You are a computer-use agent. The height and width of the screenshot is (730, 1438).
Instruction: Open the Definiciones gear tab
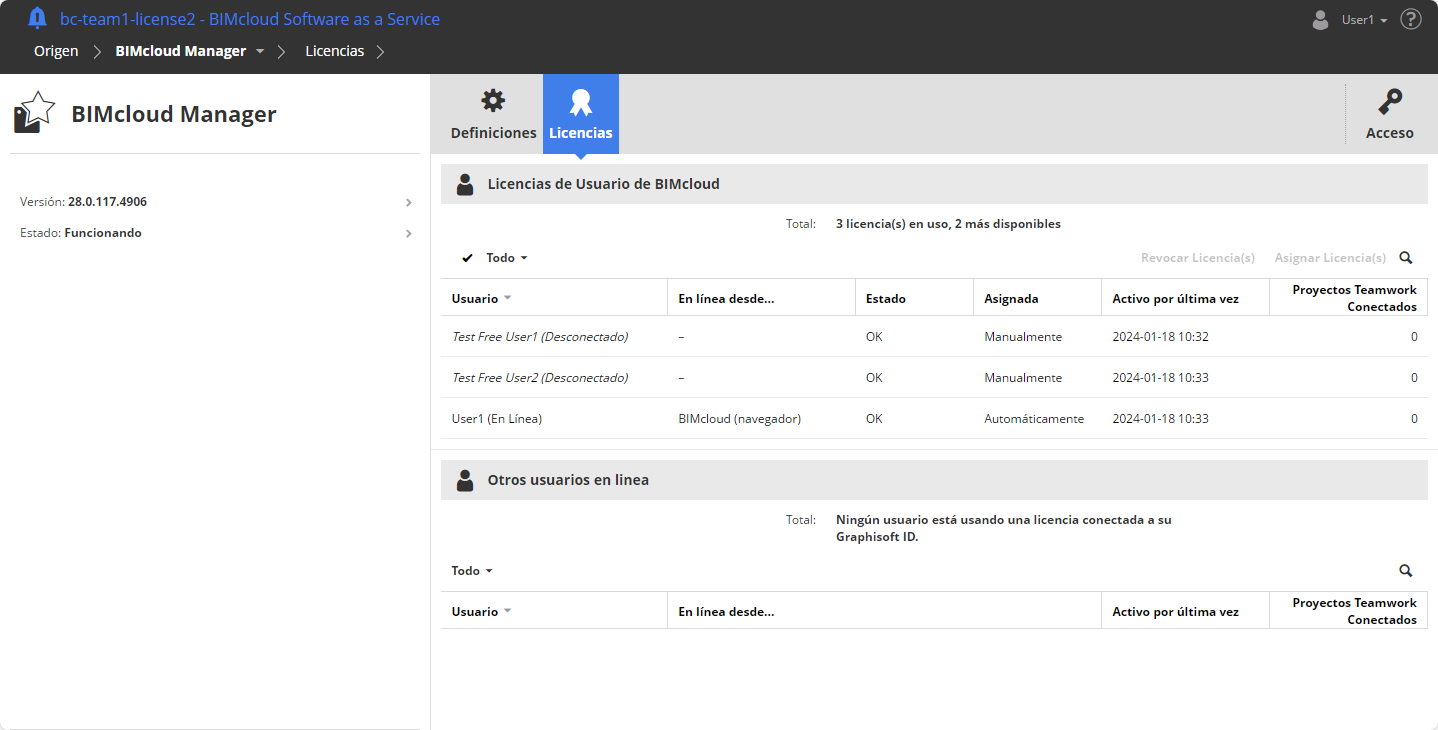pos(493,114)
